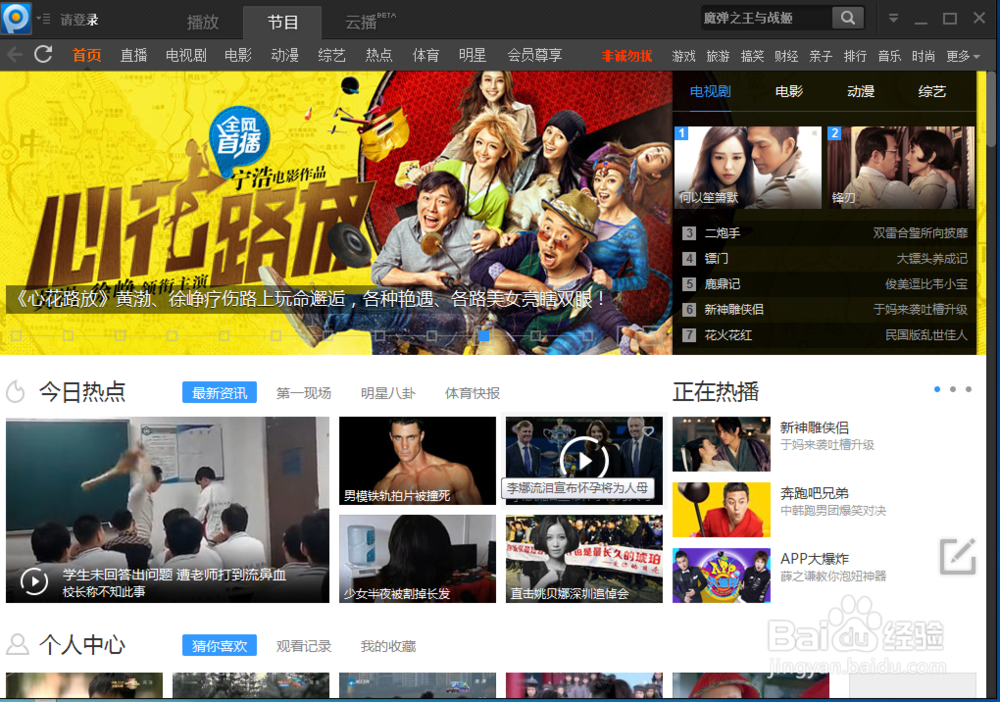Open APP大爆炸 in hot playing list
The height and width of the screenshot is (702, 1000).
779,575
